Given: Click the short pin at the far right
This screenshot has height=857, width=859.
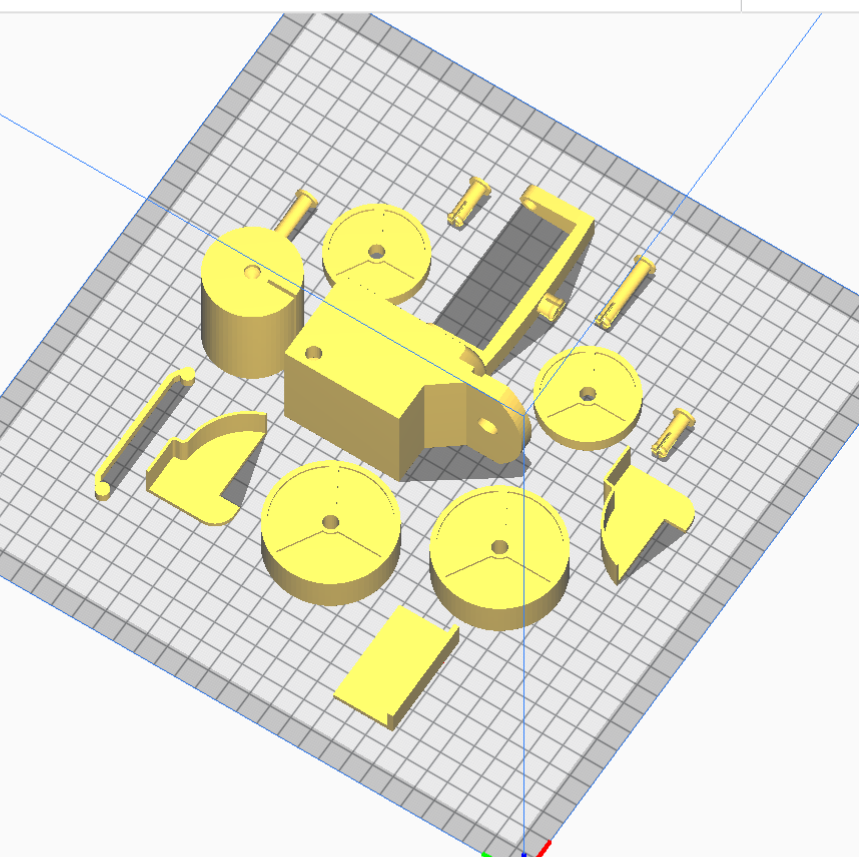Looking at the screenshot, I should pyautogui.click(x=673, y=432).
